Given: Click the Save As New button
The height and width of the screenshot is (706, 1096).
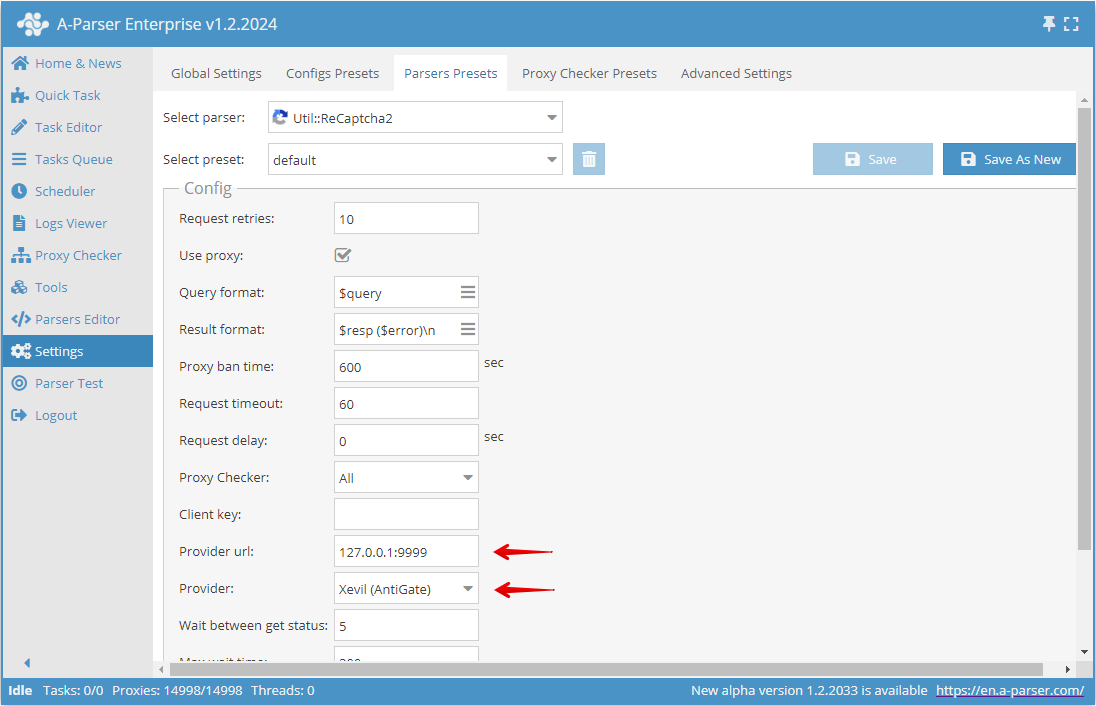Looking at the screenshot, I should pyautogui.click(x=1009, y=158).
